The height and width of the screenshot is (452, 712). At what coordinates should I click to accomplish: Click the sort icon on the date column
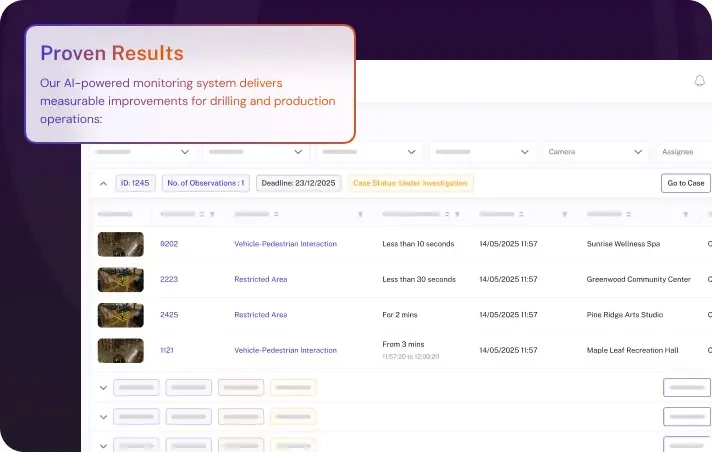[x=521, y=214]
